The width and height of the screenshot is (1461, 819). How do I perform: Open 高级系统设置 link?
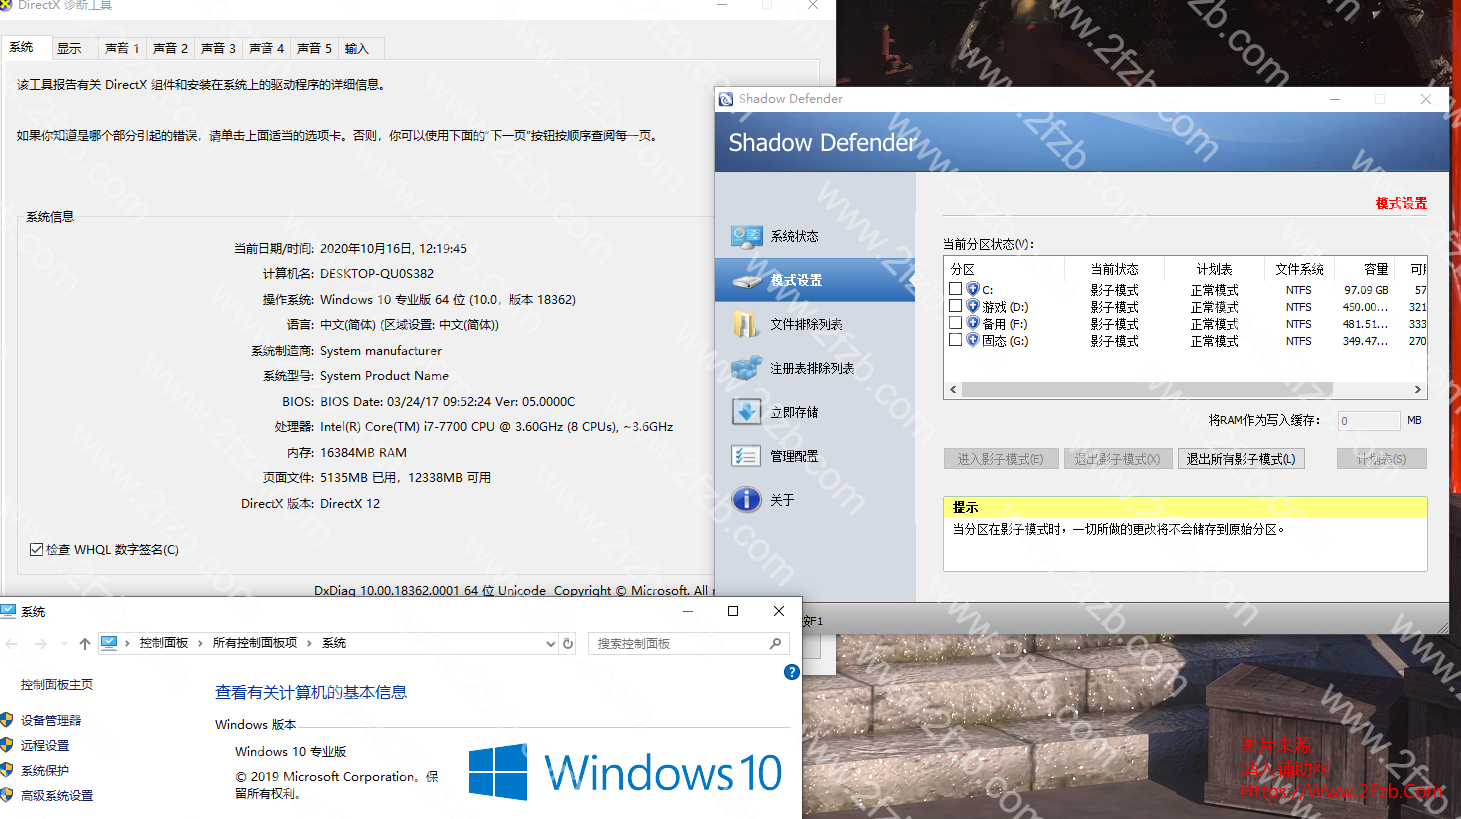(x=57, y=795)
